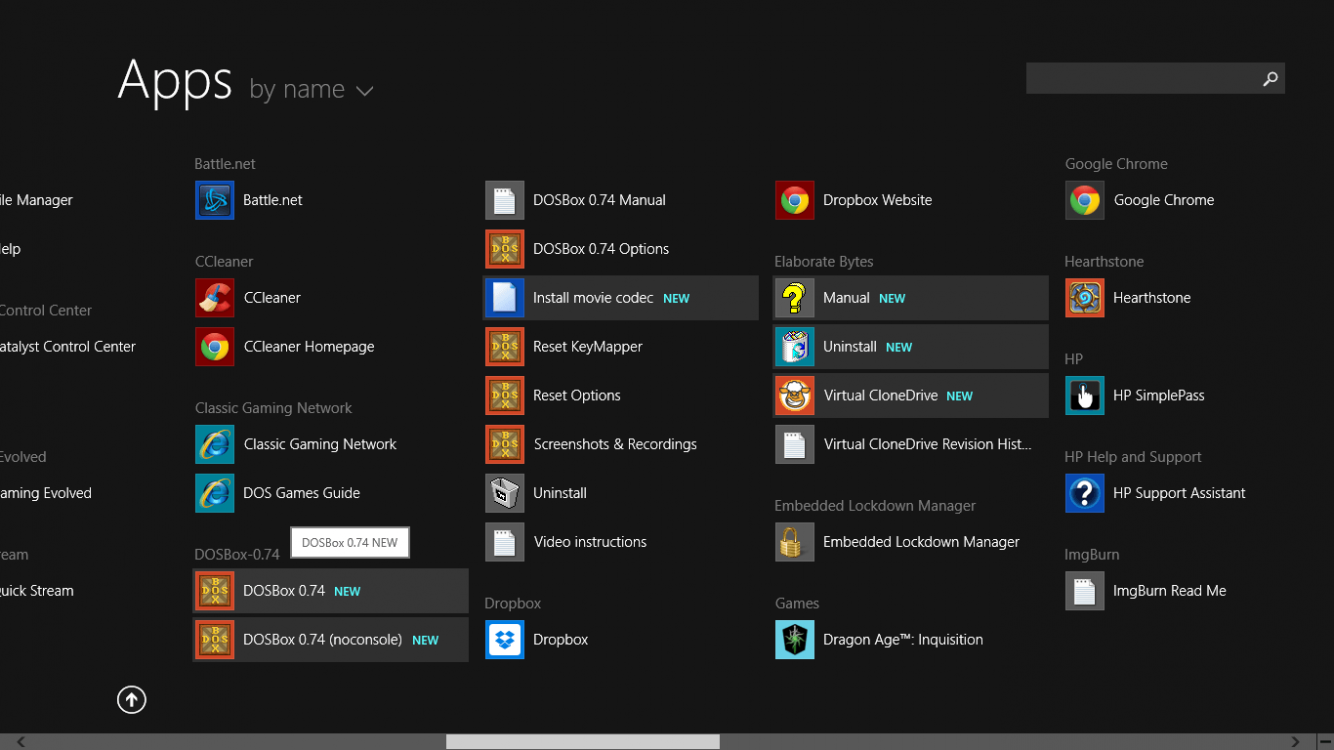1334x750 pixels.
Task: Click Reset Options DOSBox icon
Action: [x=504, y=395]
